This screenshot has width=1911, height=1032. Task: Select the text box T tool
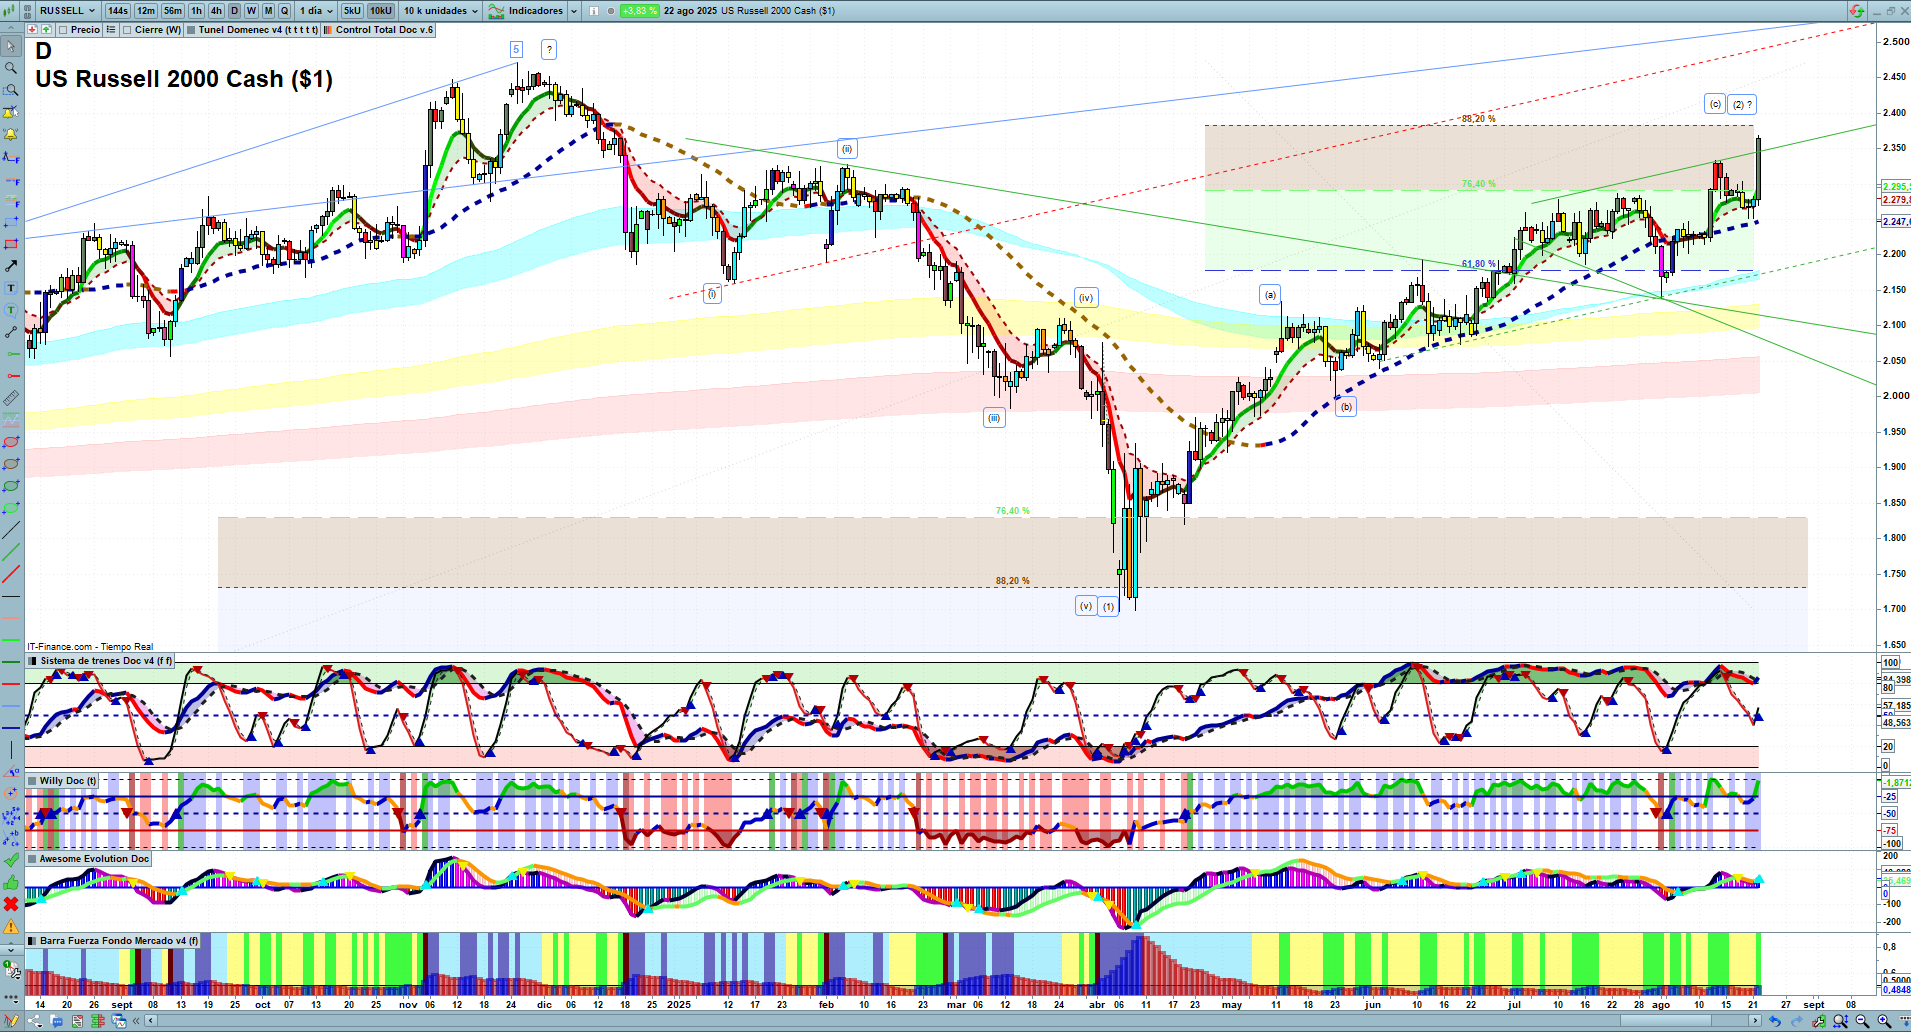[x=11, y=288]
